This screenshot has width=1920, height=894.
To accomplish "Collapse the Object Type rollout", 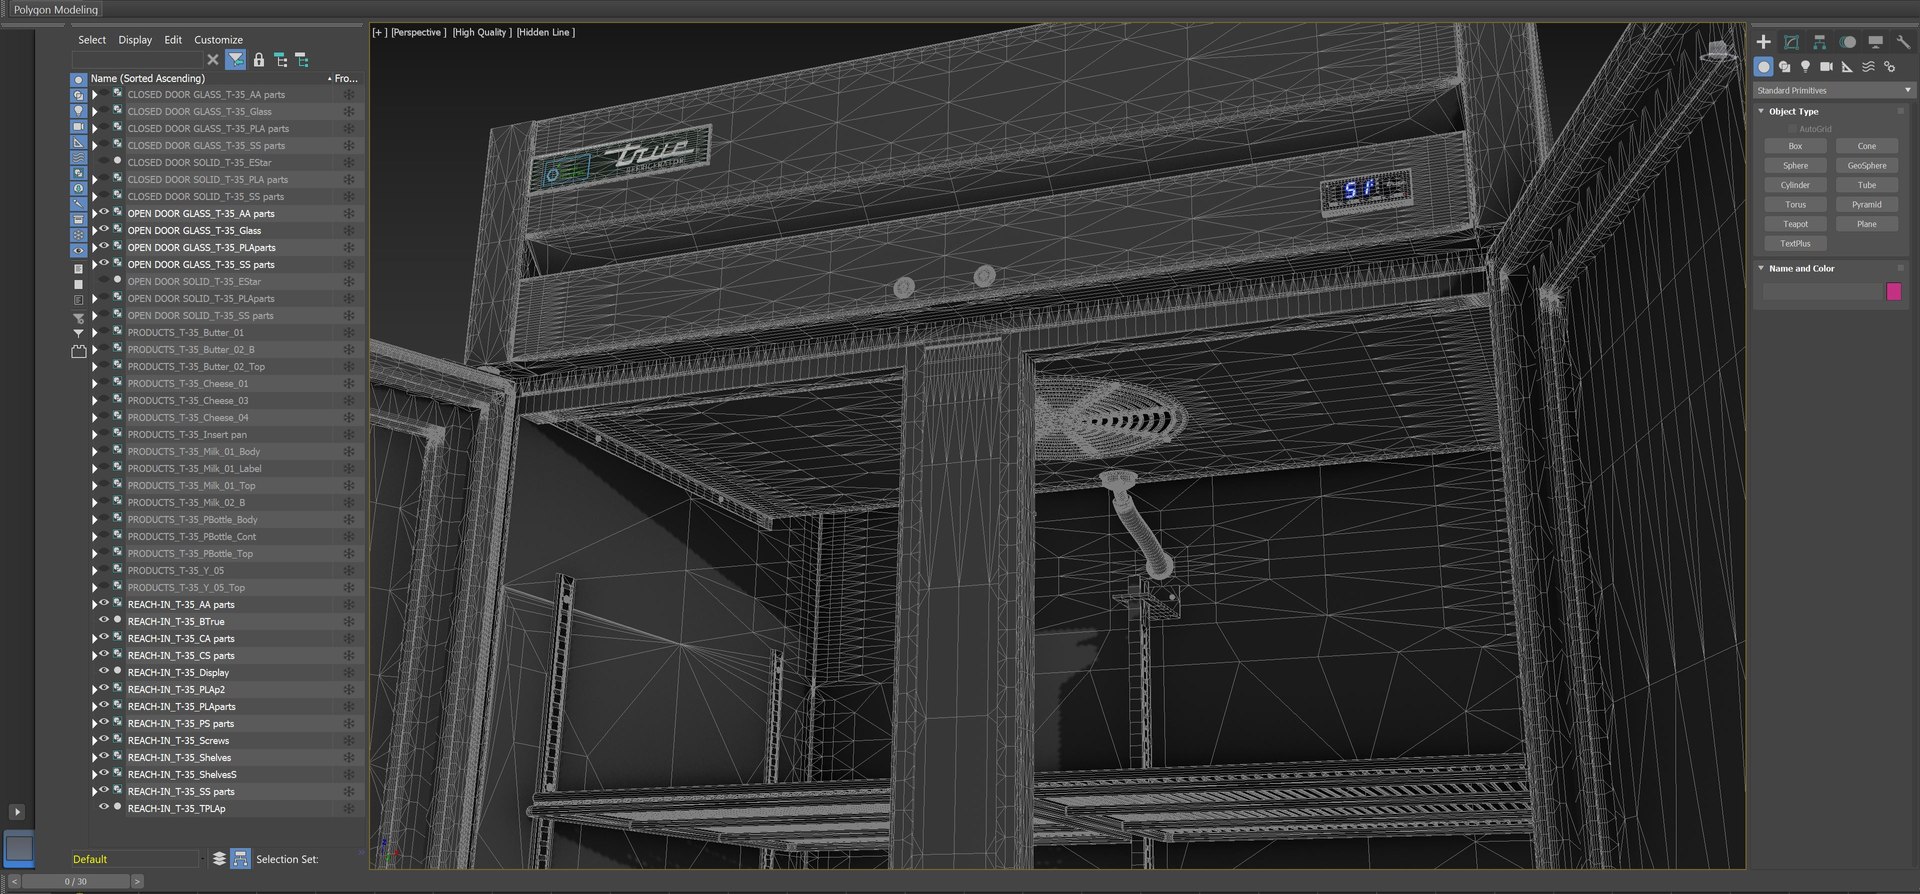I will click(x=1761, y=111).
